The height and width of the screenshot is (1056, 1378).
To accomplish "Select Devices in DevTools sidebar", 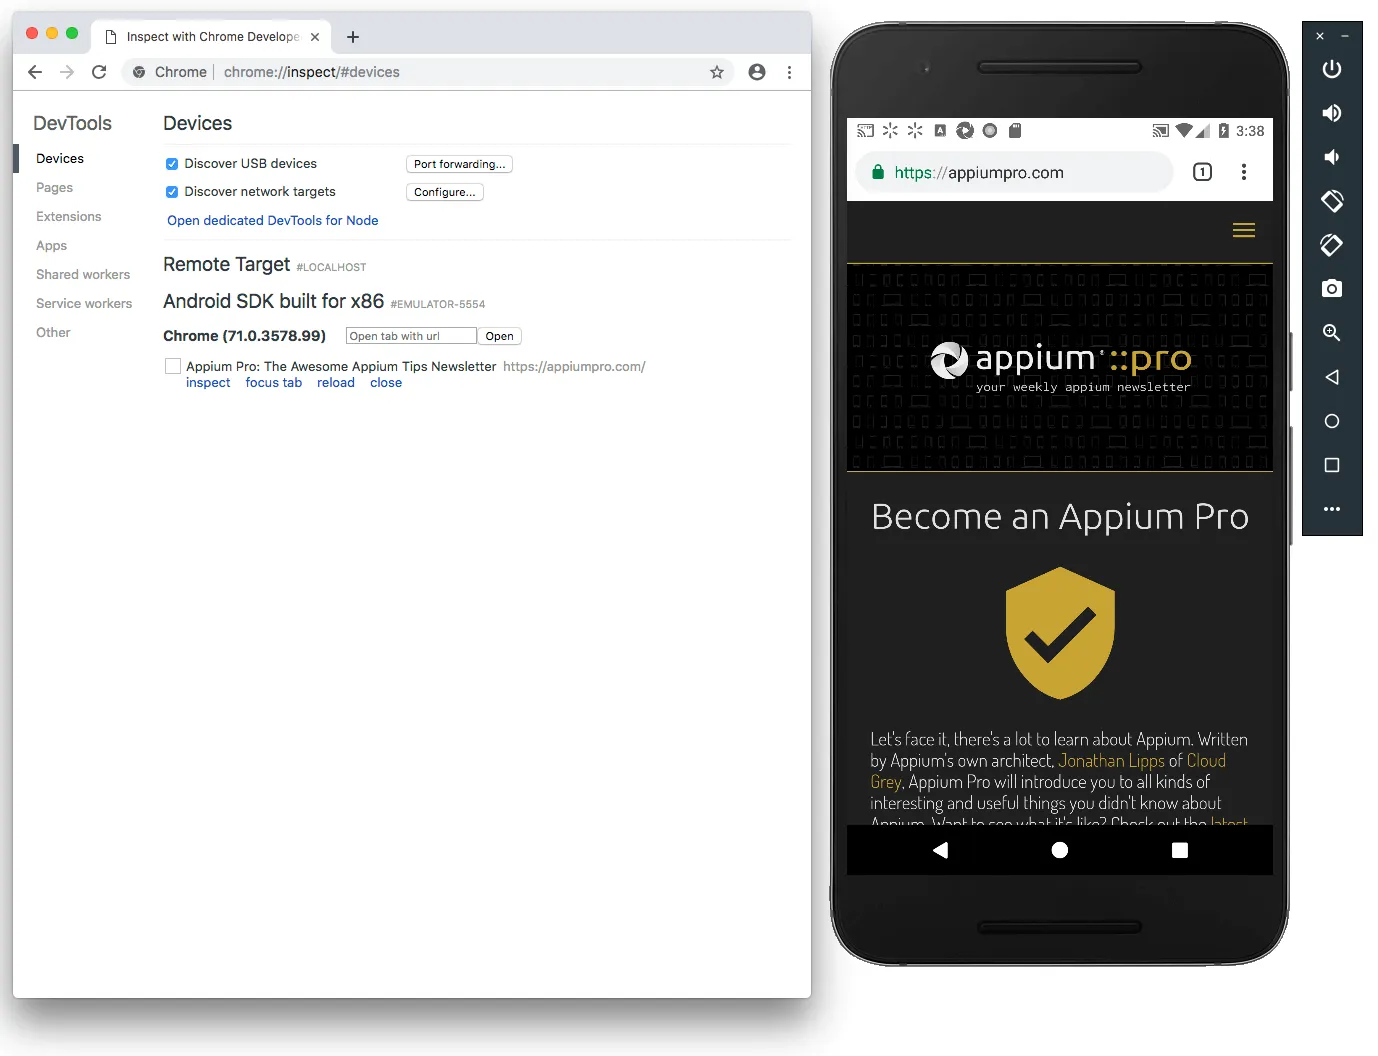I will (x=60, y=158).
